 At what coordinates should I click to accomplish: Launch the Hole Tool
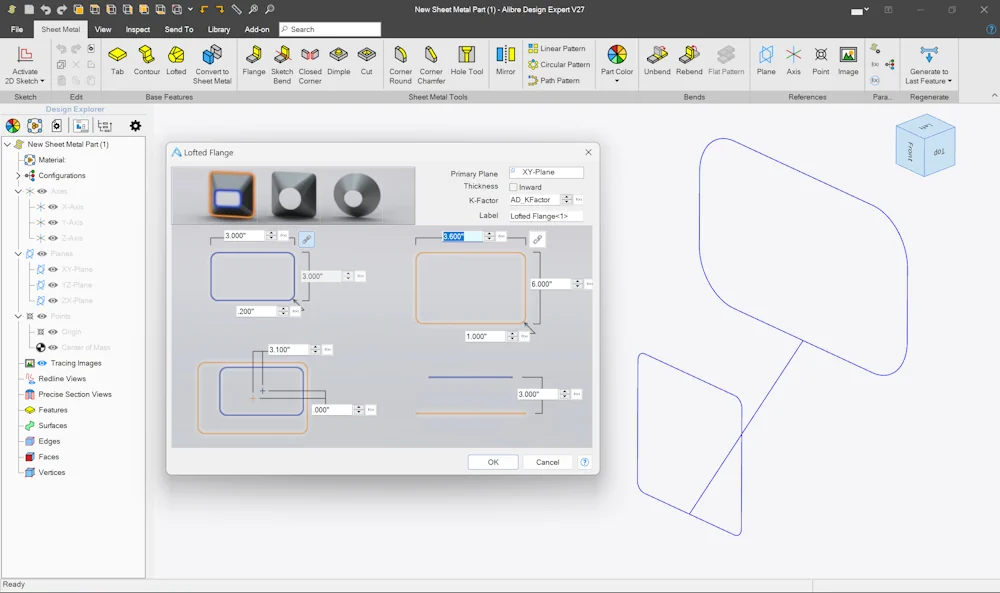[467, 61]
